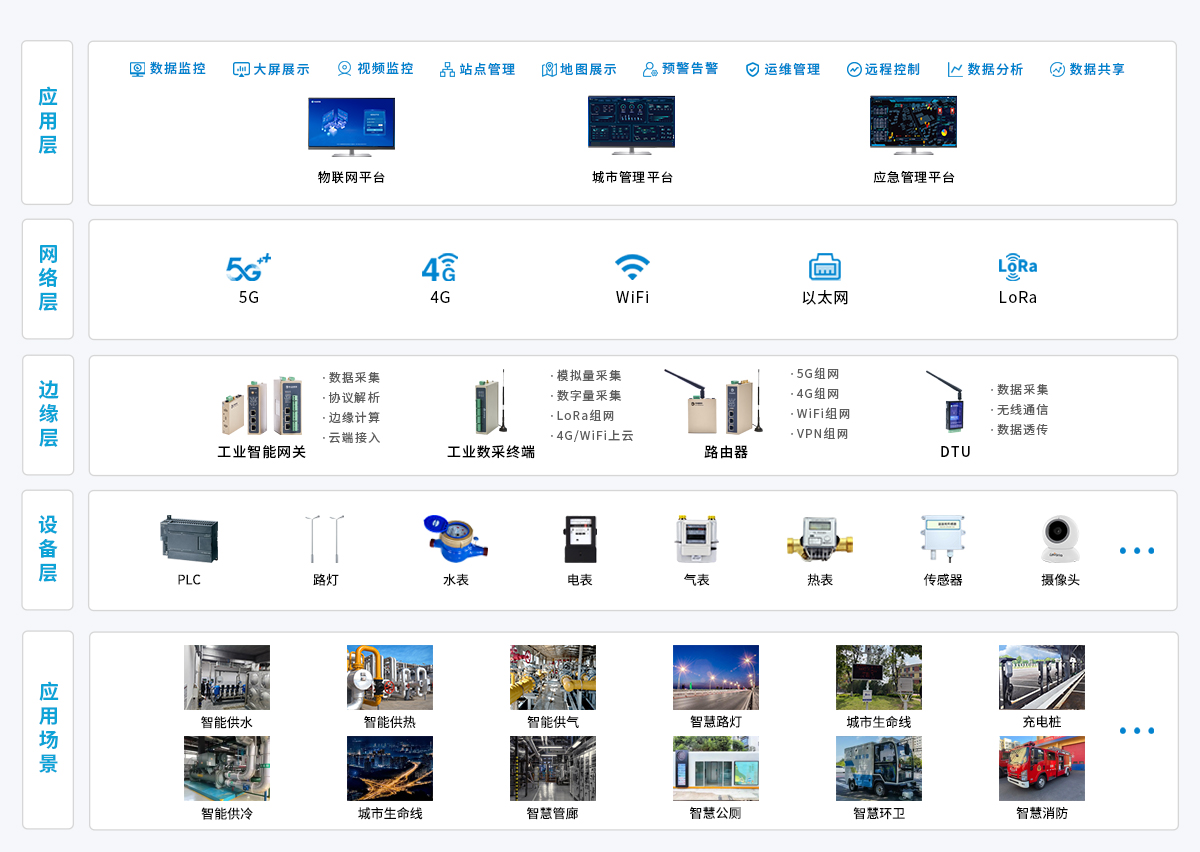Click the WiFi signal icon

[x=632, y=268]
